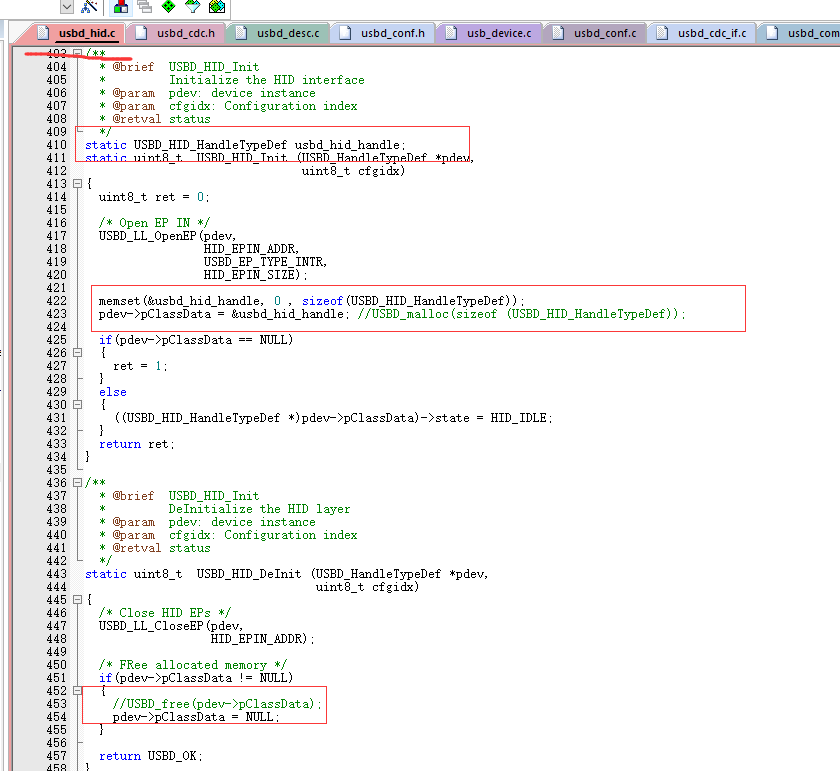This screenshot has height=771, width=840.
Task: Click the multi-diamond stack toolbar icon
Action: [x=216, y=7]
